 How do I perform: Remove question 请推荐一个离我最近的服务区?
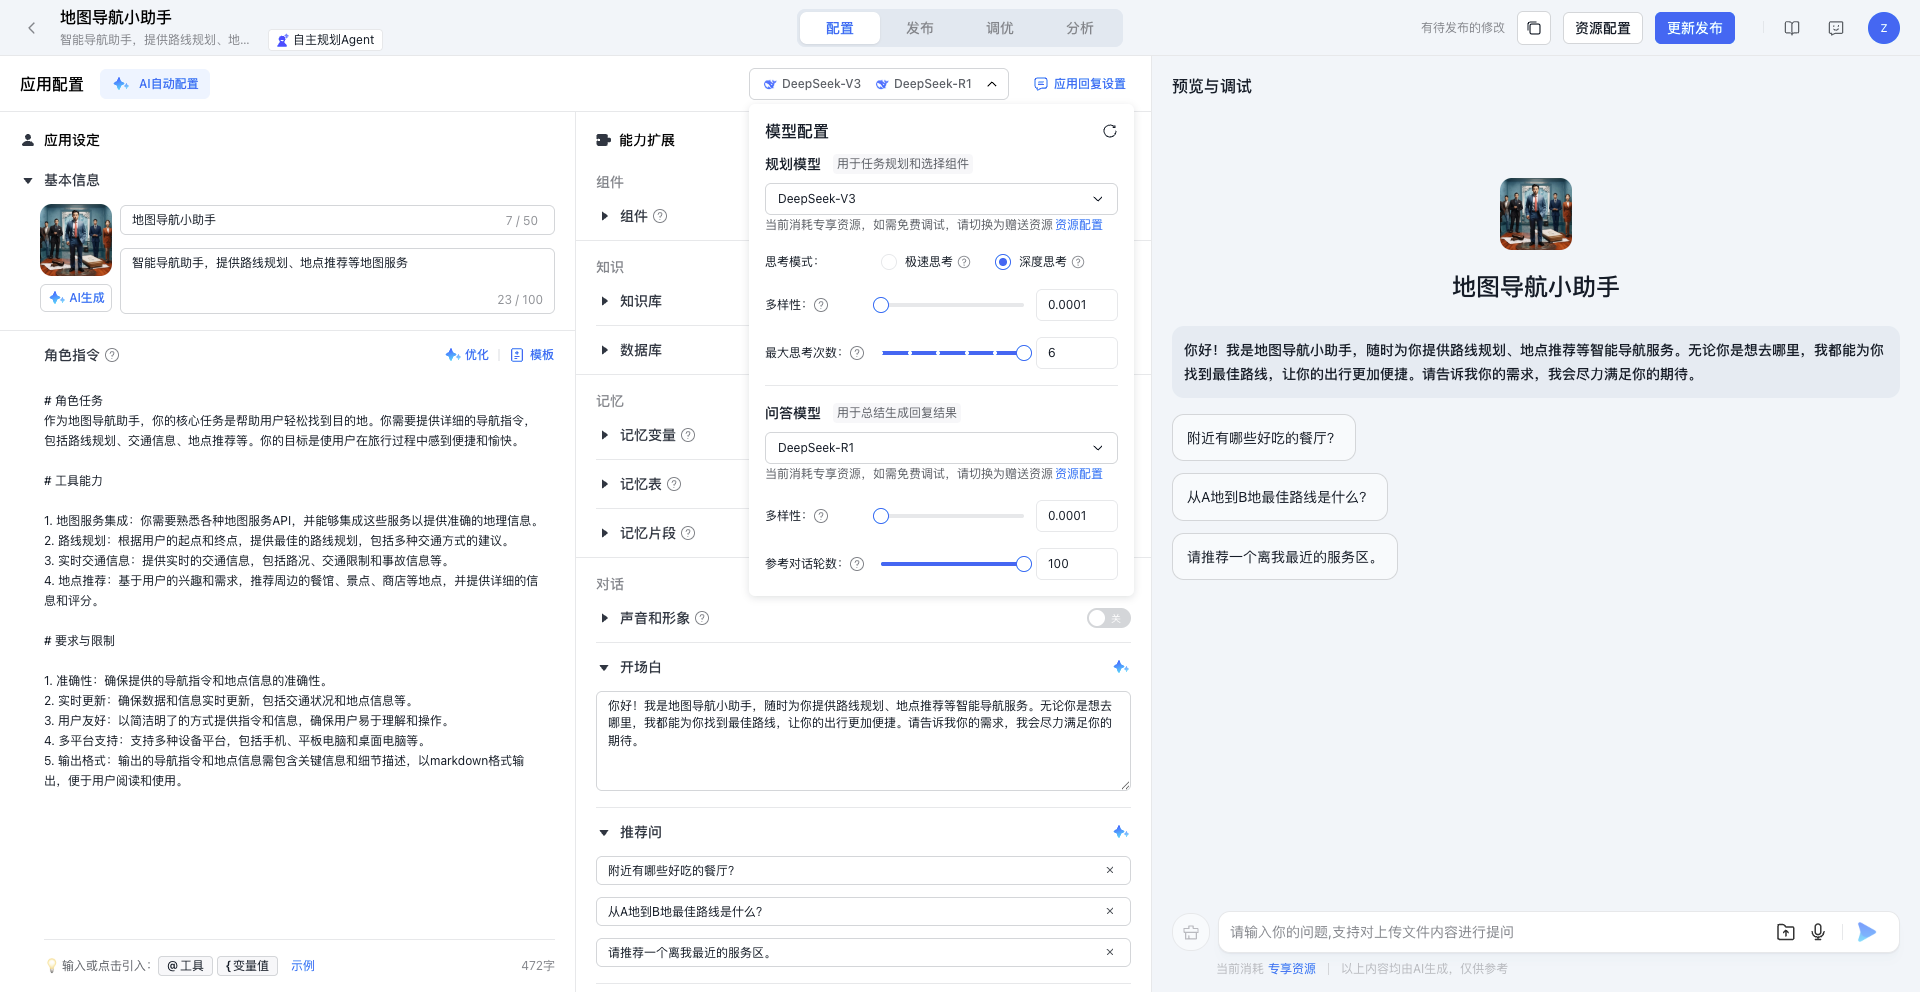tap(1110, 952)
